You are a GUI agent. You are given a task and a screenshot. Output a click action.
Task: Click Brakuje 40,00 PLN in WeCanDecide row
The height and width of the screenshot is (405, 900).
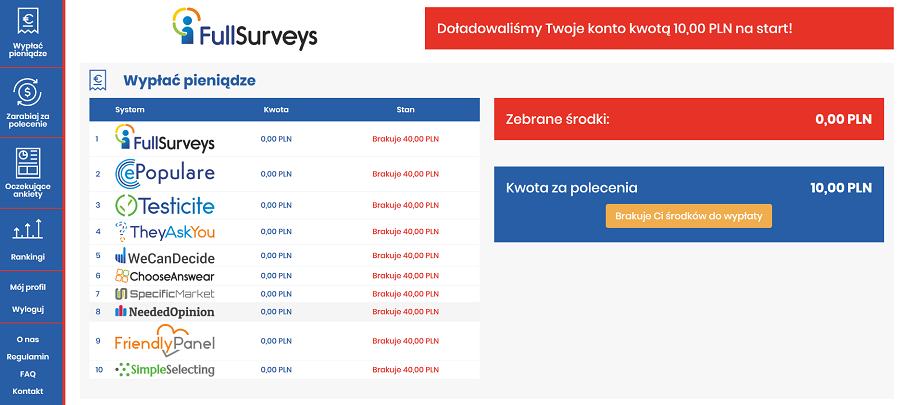(405, 256)
